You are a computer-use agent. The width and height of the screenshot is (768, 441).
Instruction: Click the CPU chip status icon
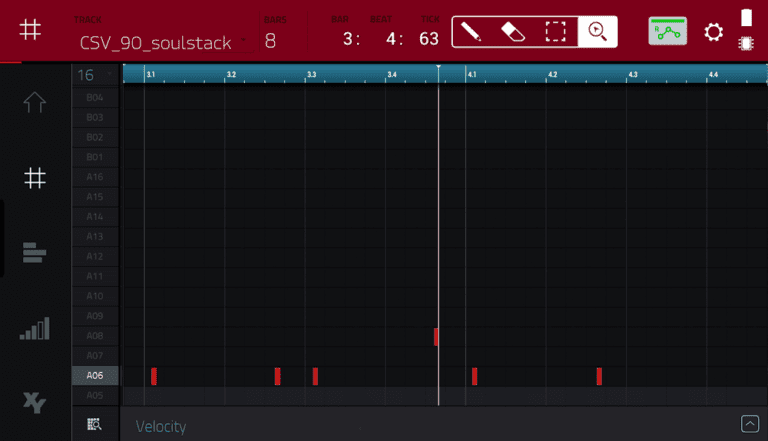click(745, 43)
